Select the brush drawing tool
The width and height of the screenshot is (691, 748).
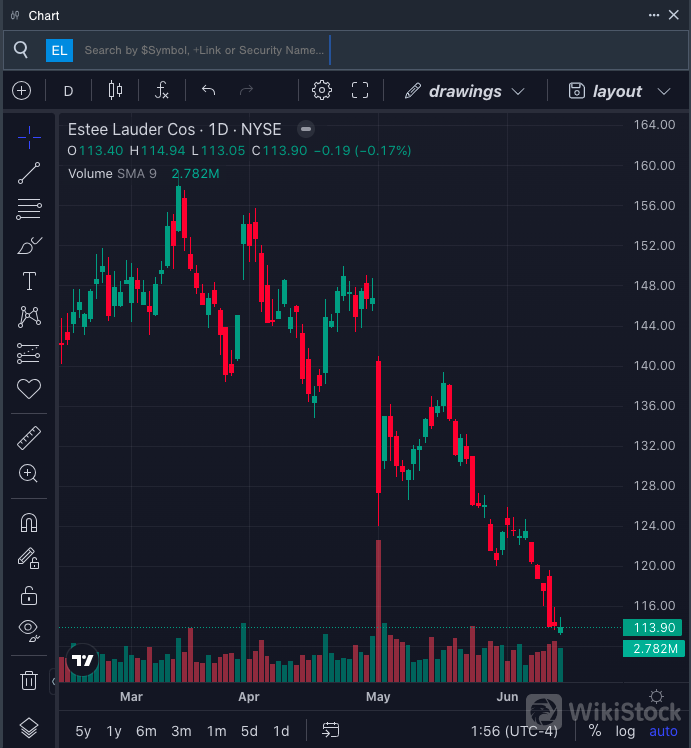(x=29, y=245)
